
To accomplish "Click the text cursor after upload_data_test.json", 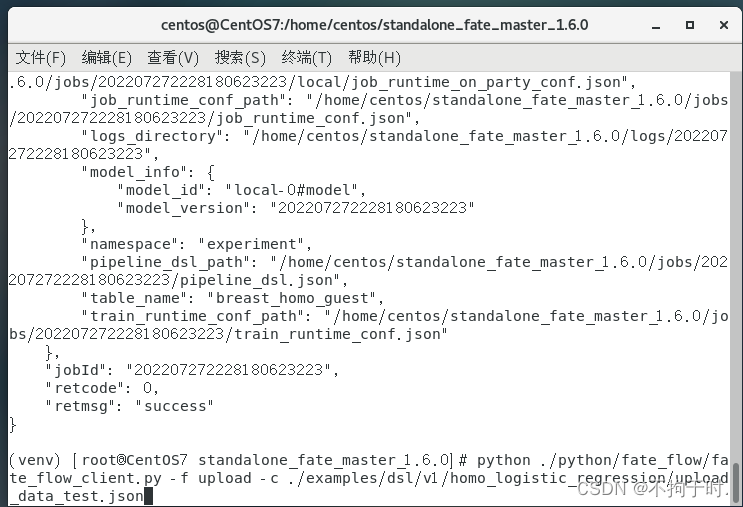I will coord(148,496).
